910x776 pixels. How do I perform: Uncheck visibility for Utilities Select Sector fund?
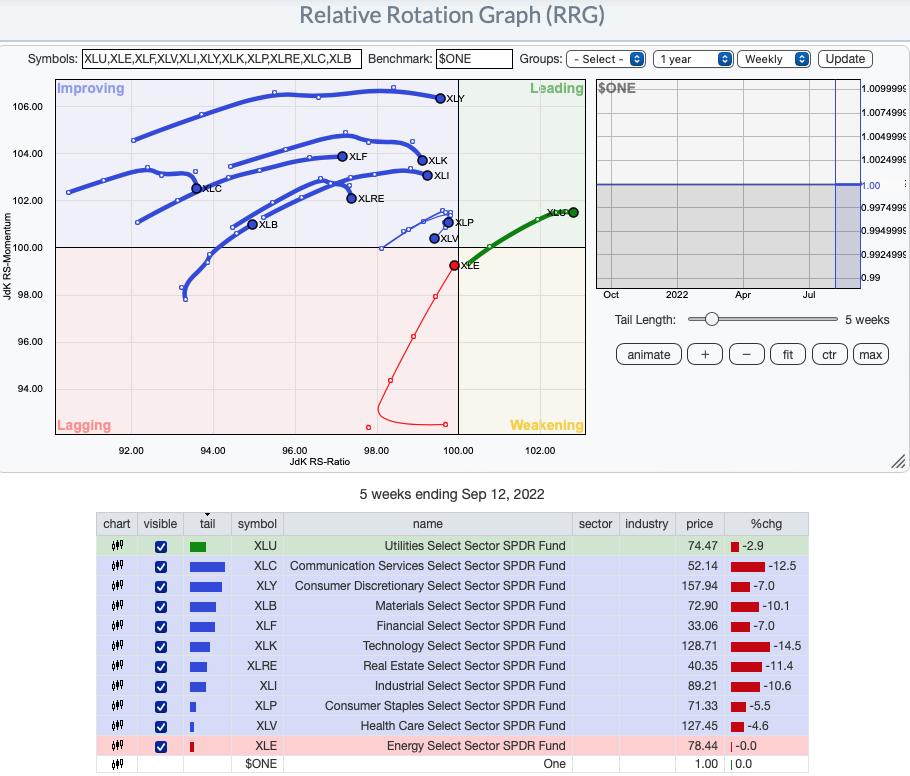pyautogui.click(x=160, y=546)
